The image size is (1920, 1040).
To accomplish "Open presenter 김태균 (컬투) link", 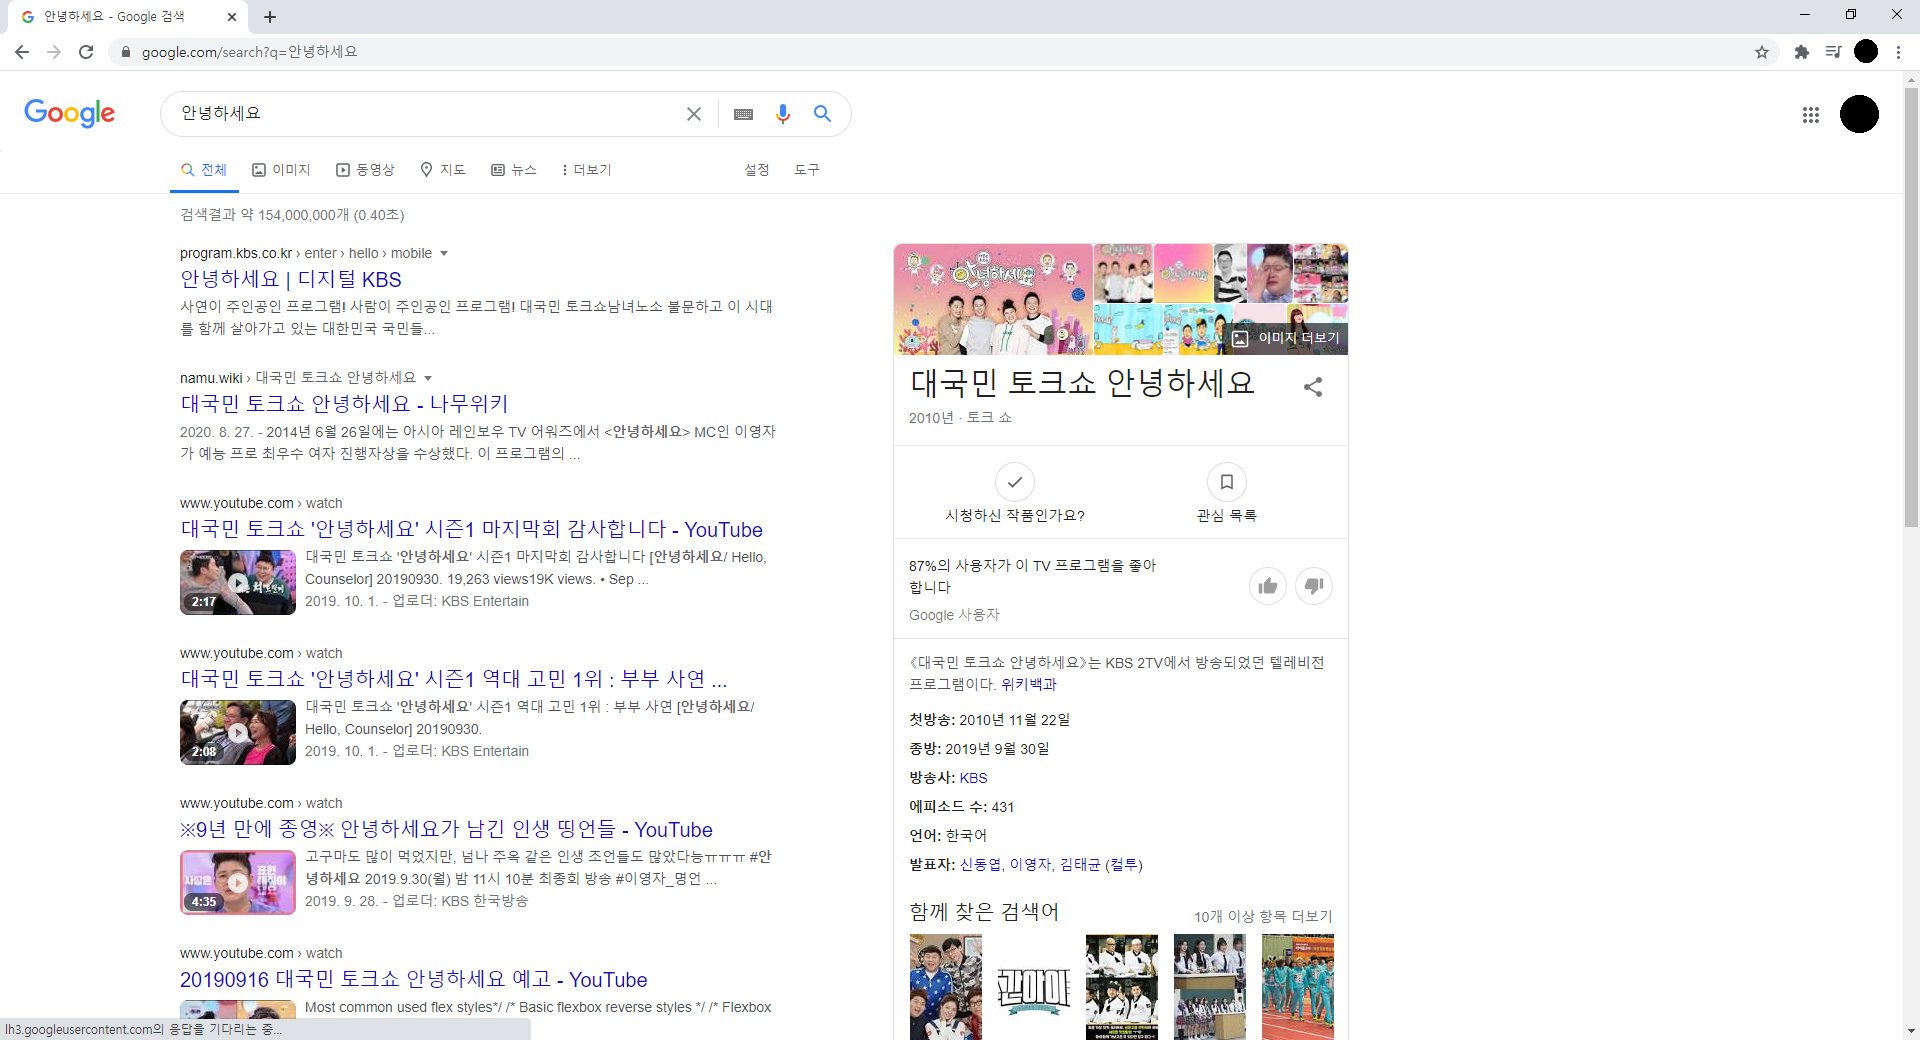I will click(x=1101, y=865).
